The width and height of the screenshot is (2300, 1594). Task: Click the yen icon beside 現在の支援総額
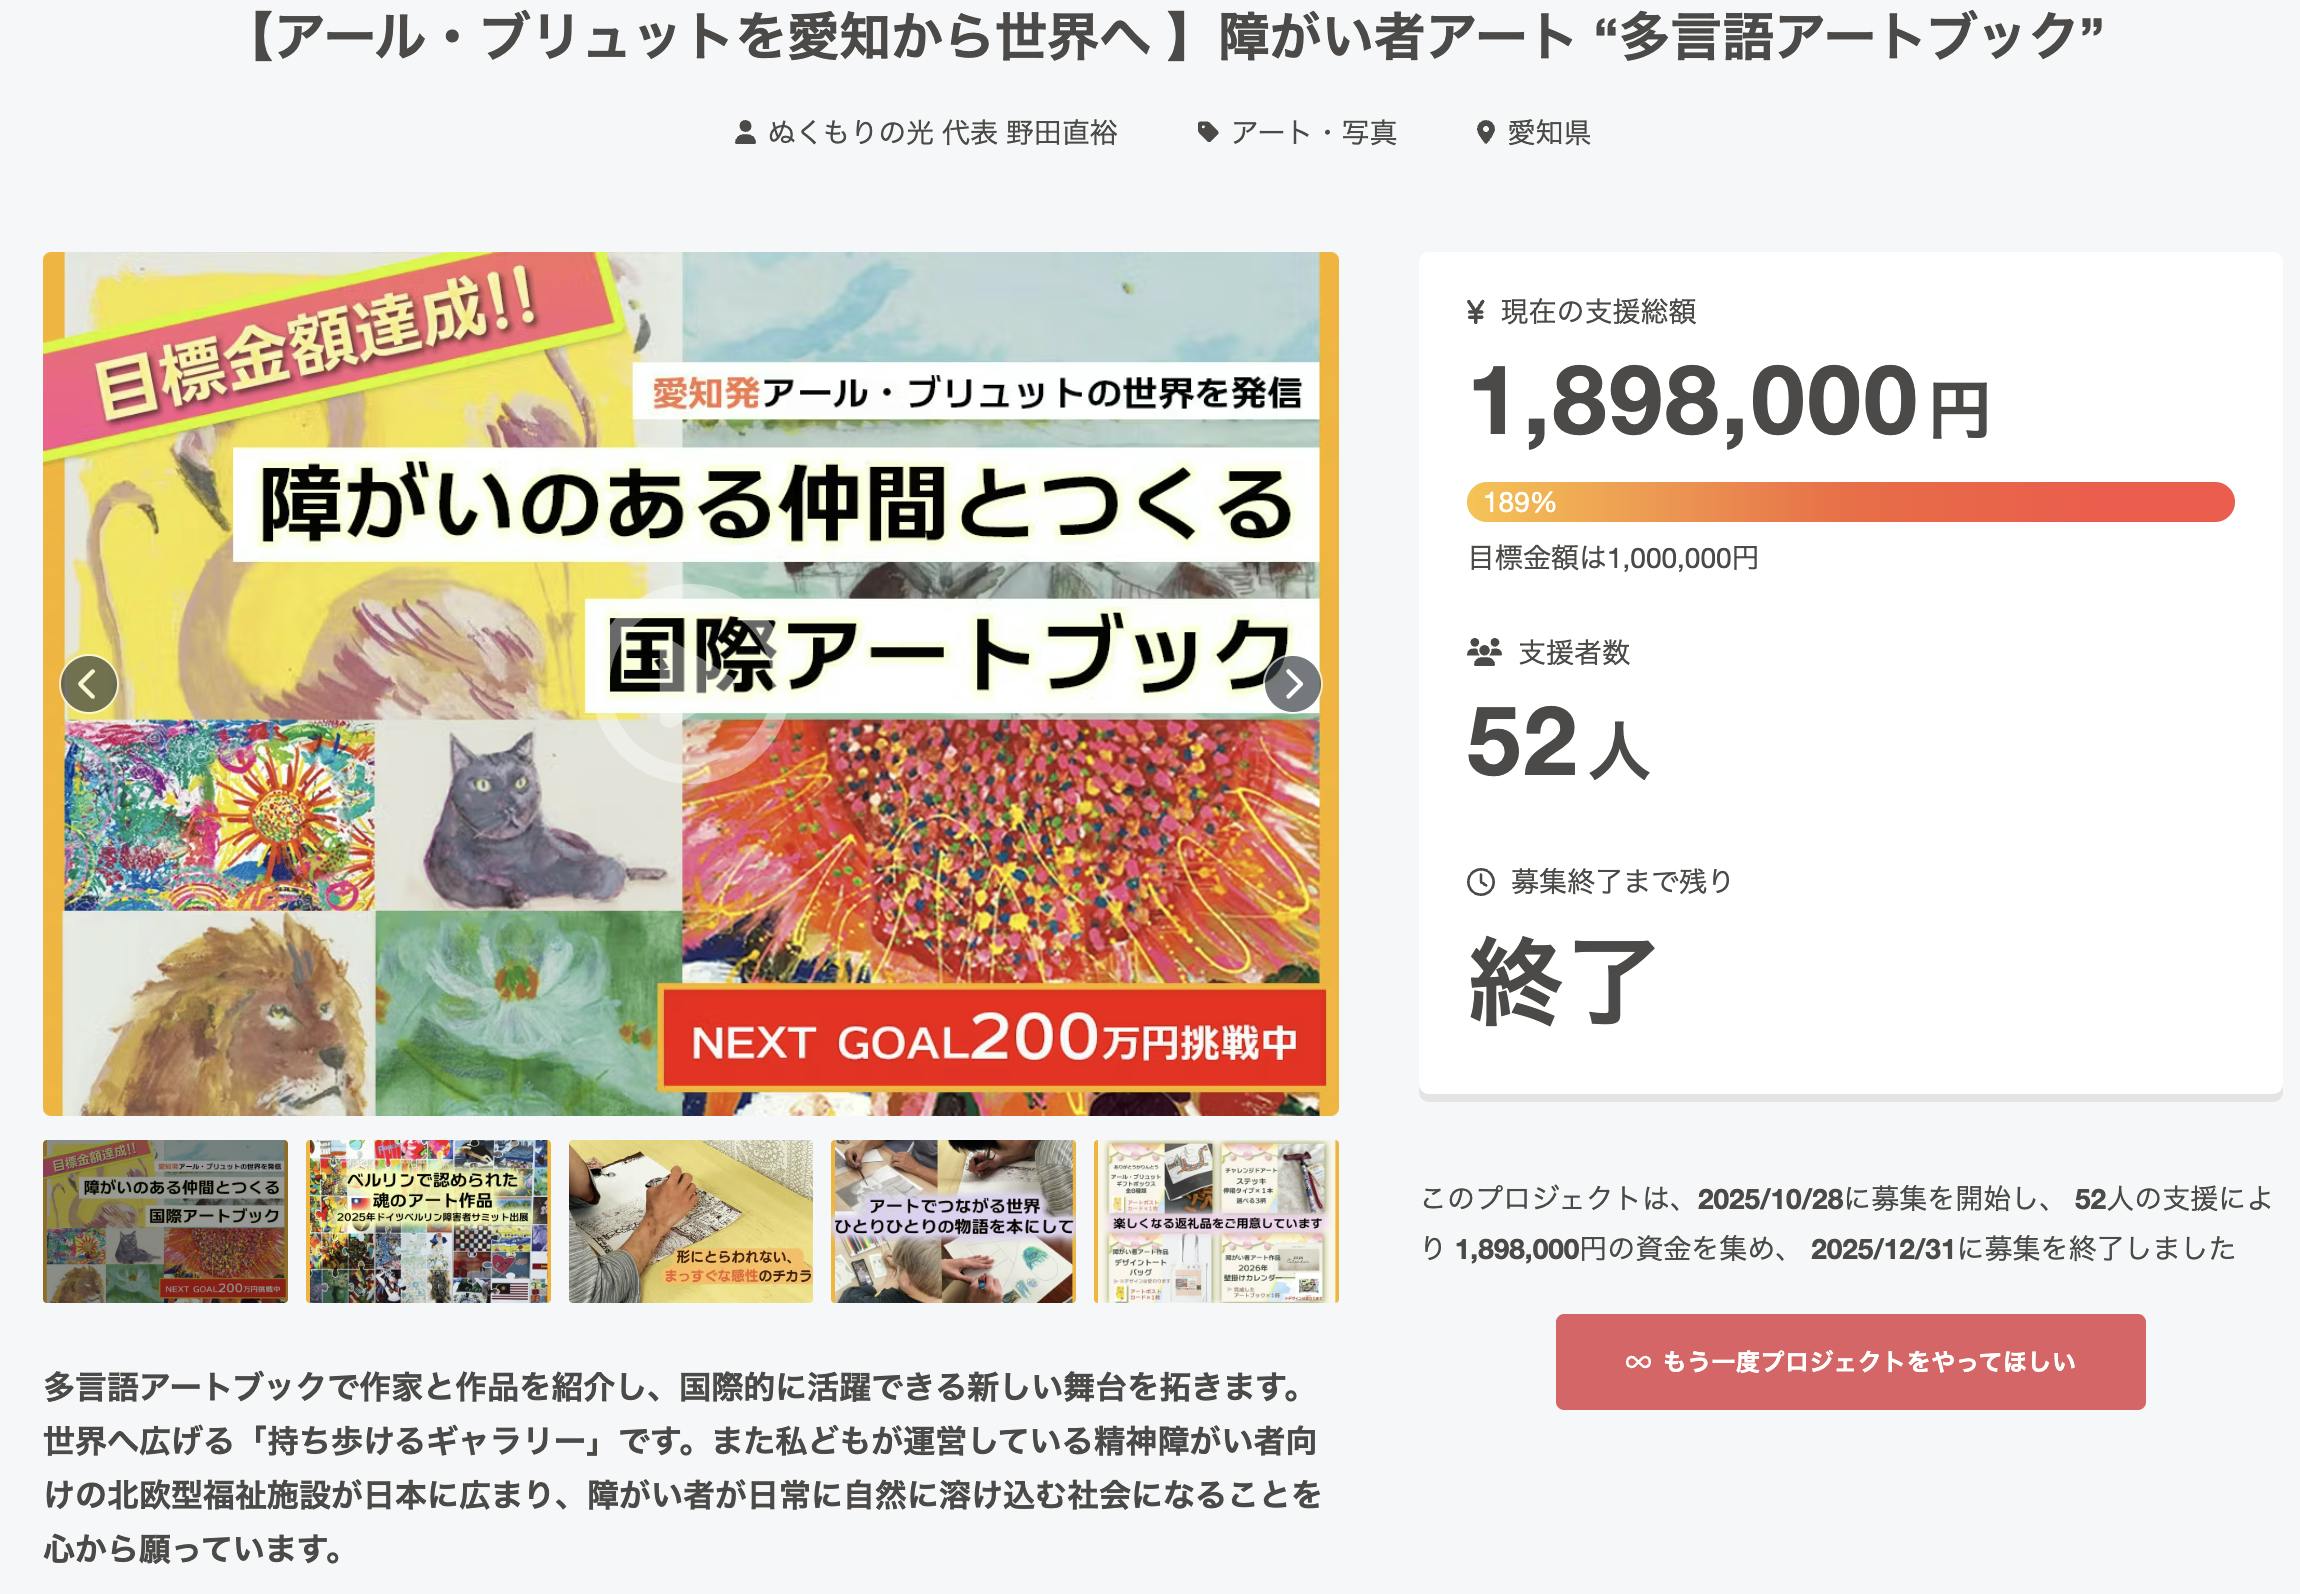click(1476, 312)
